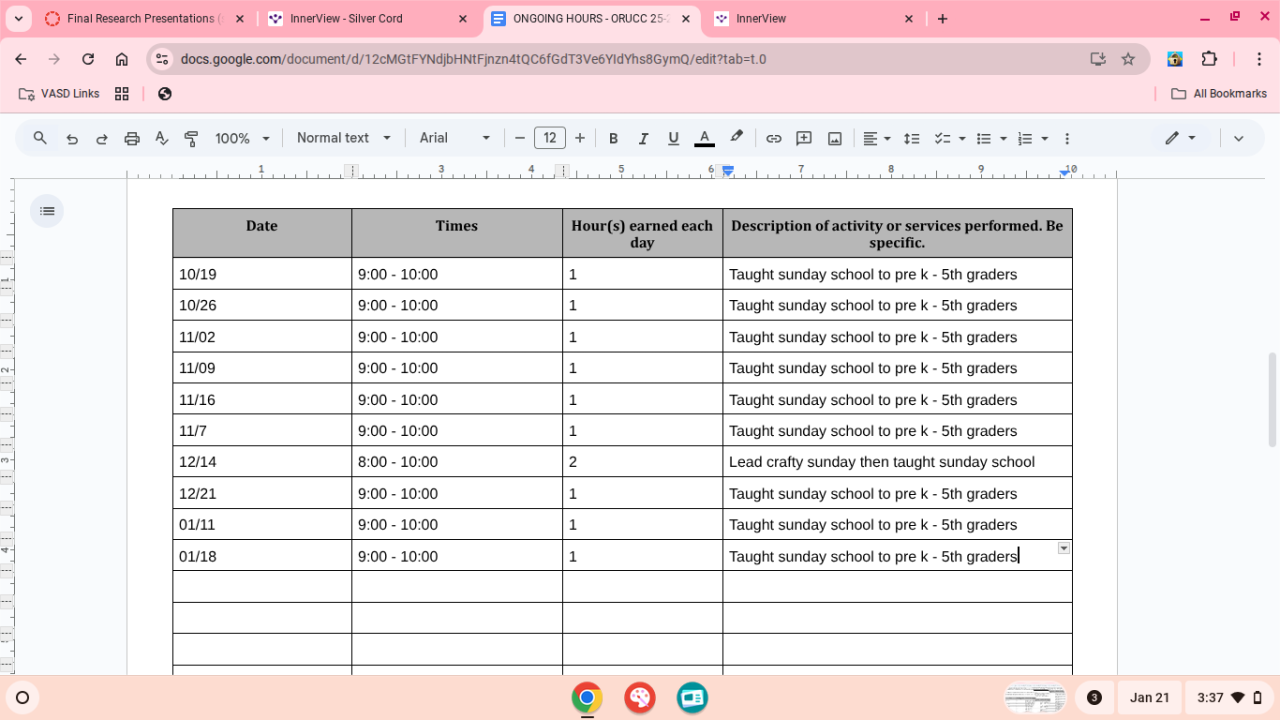Screen dimensions: 1280x720
Task: Click the Spelling and grammar check icon
Action: coord(161,139)
